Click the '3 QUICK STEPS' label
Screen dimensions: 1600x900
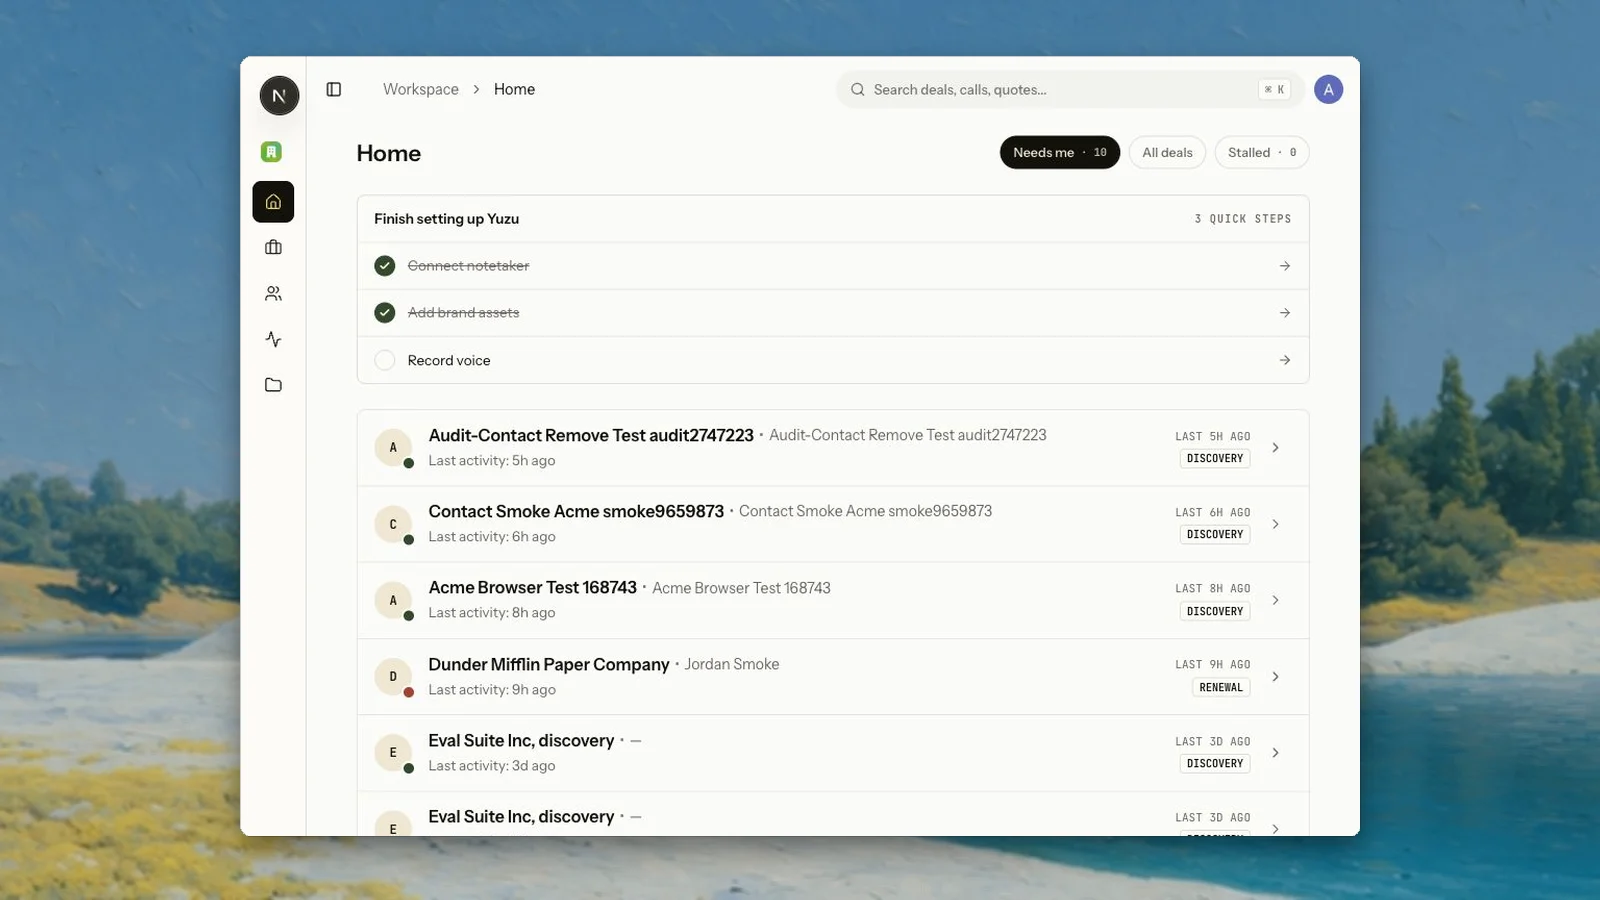click(1243, 219)
